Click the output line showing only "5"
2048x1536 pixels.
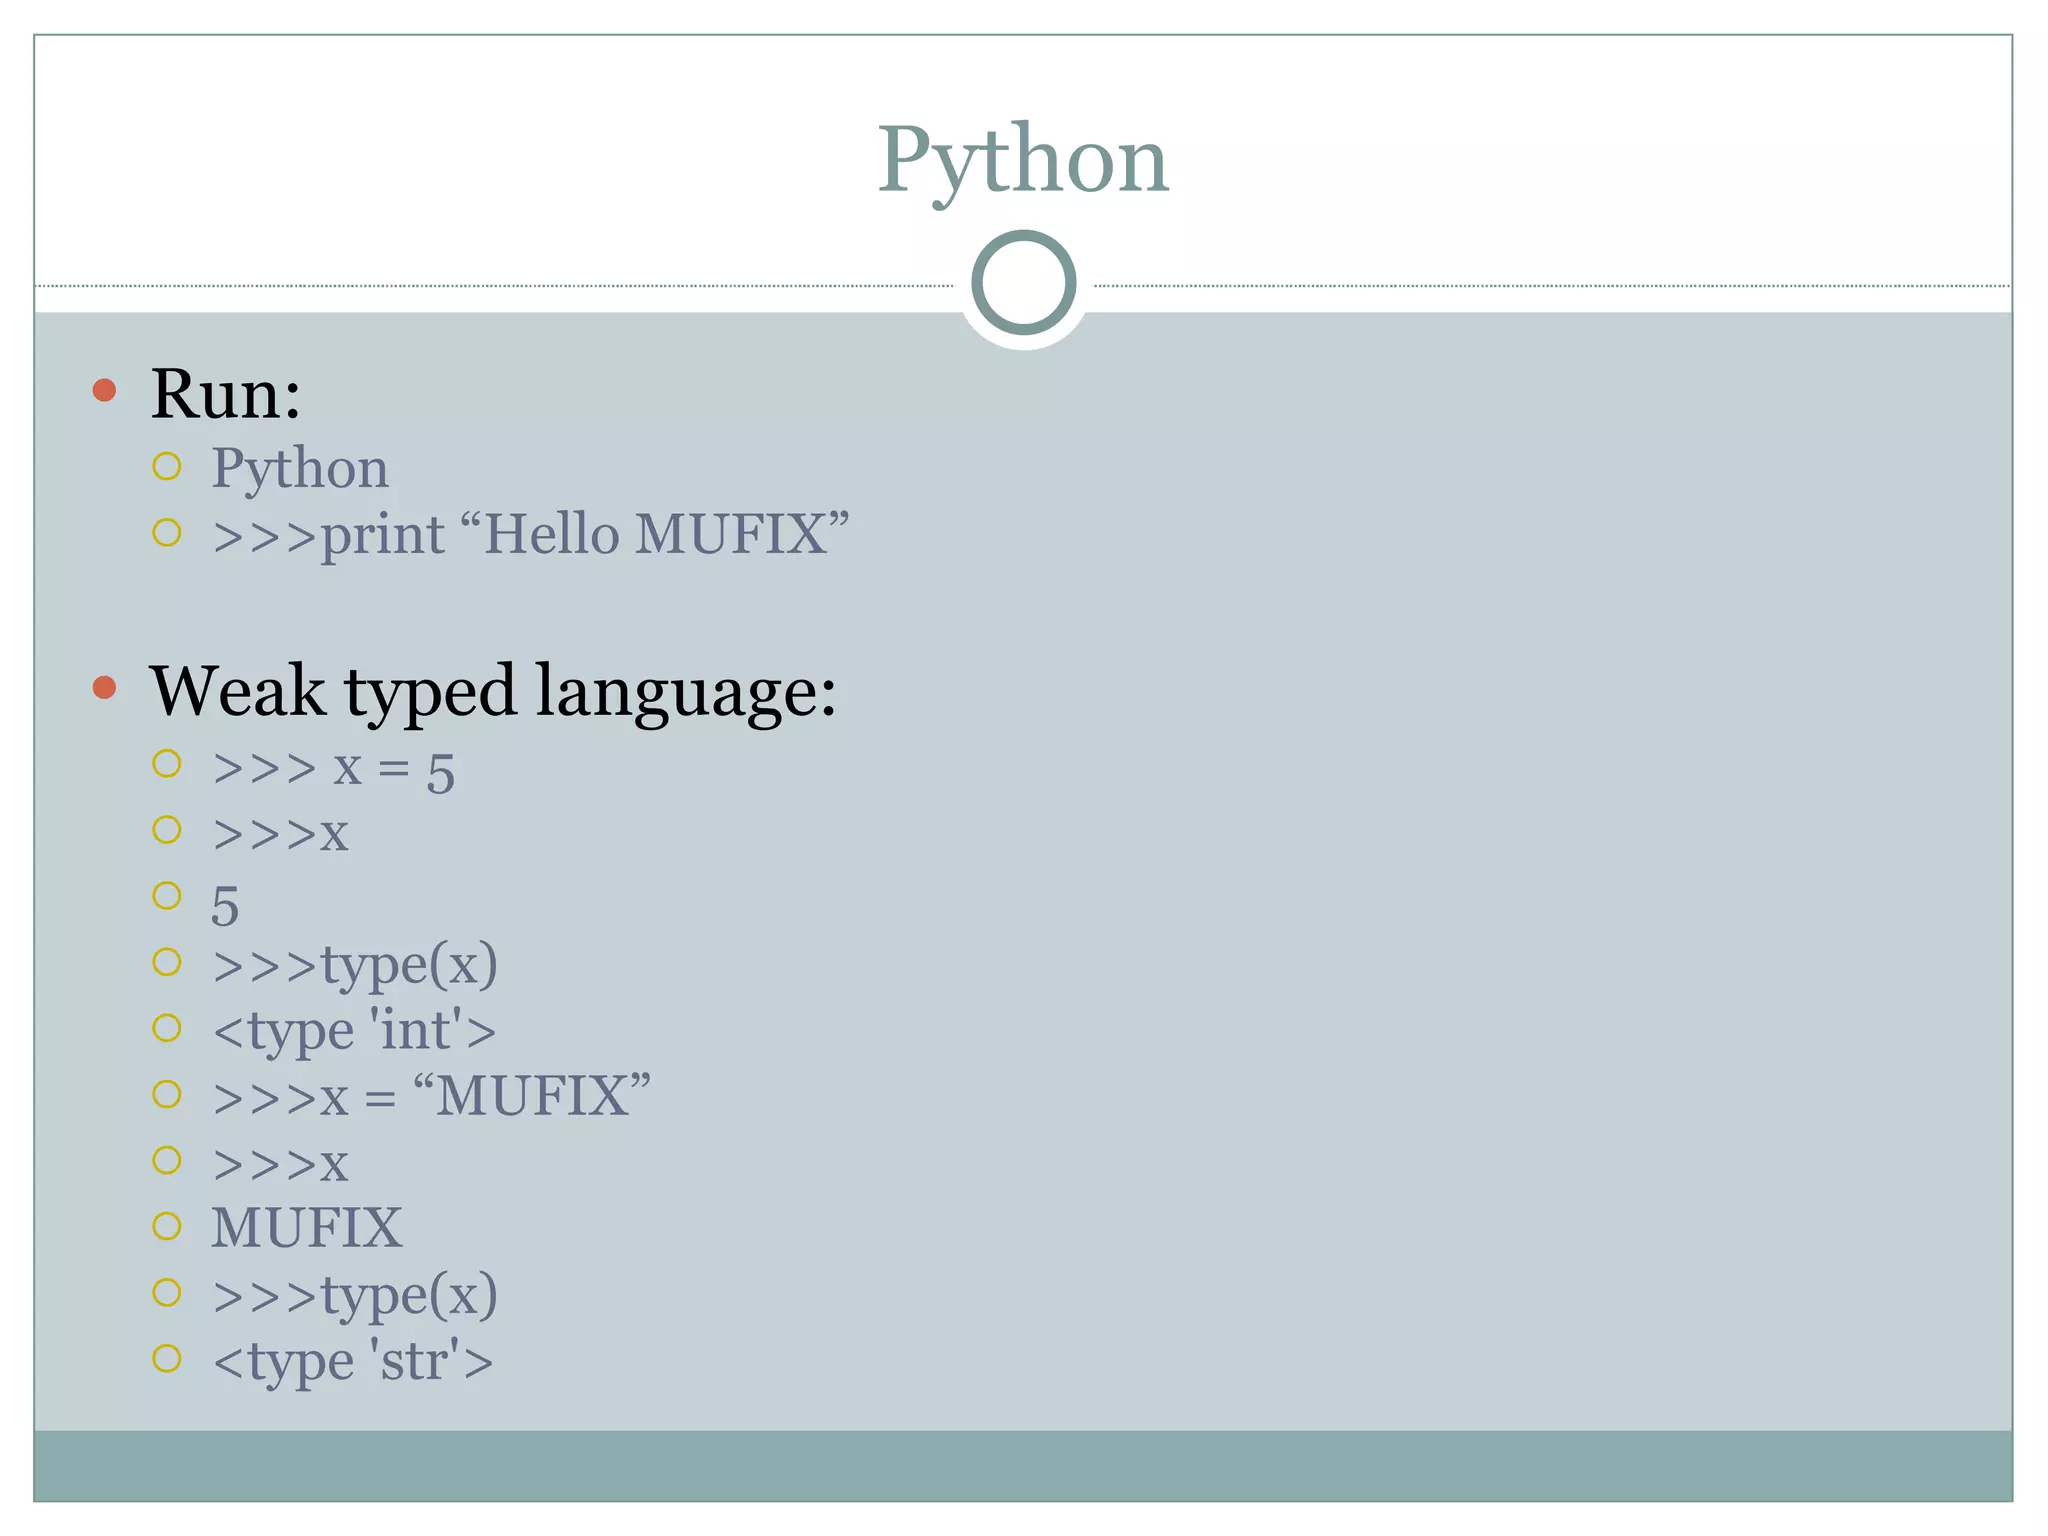click(x=225, y=906)
